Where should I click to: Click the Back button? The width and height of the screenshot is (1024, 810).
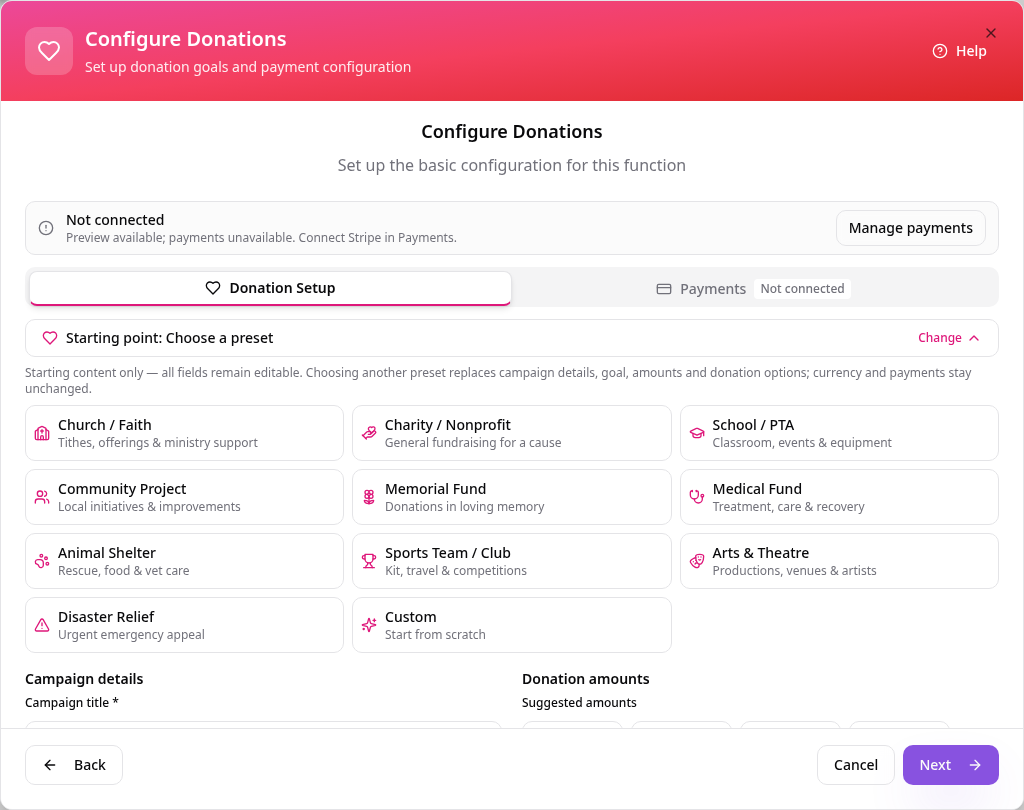point(74,765)
